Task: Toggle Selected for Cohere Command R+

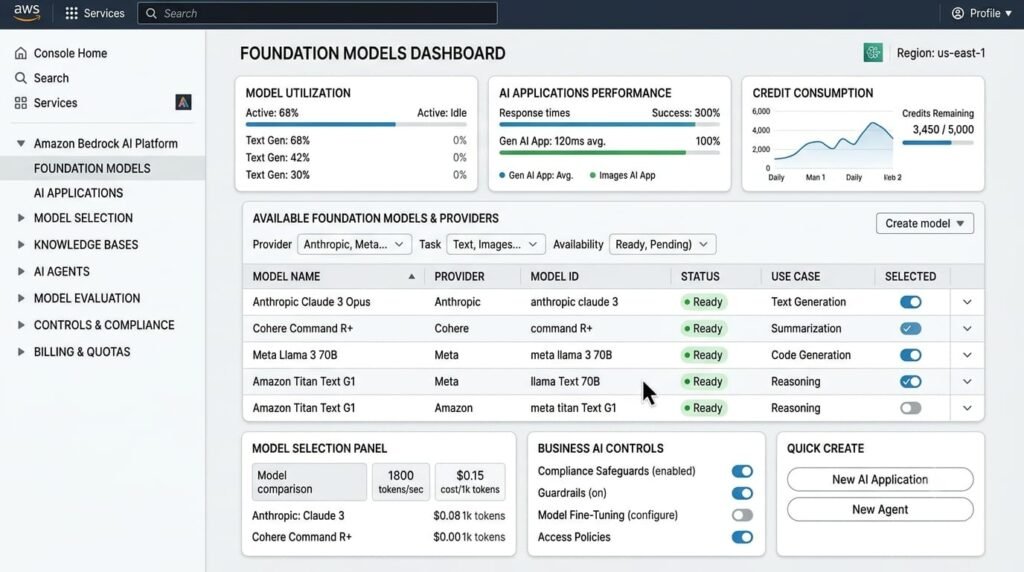Action: click(910, 328)
